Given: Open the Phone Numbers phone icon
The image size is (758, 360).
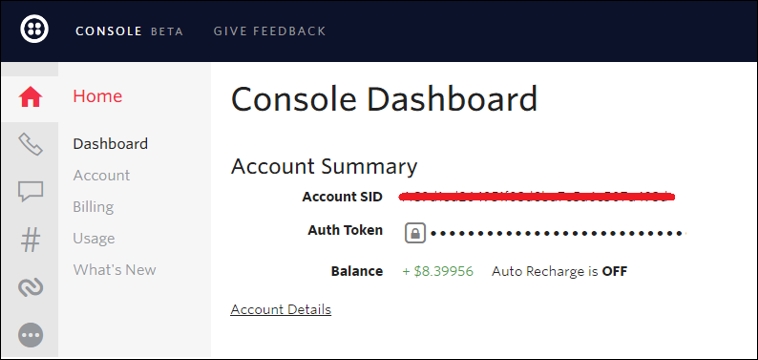Looking at the screenshot, I should 30,144.
